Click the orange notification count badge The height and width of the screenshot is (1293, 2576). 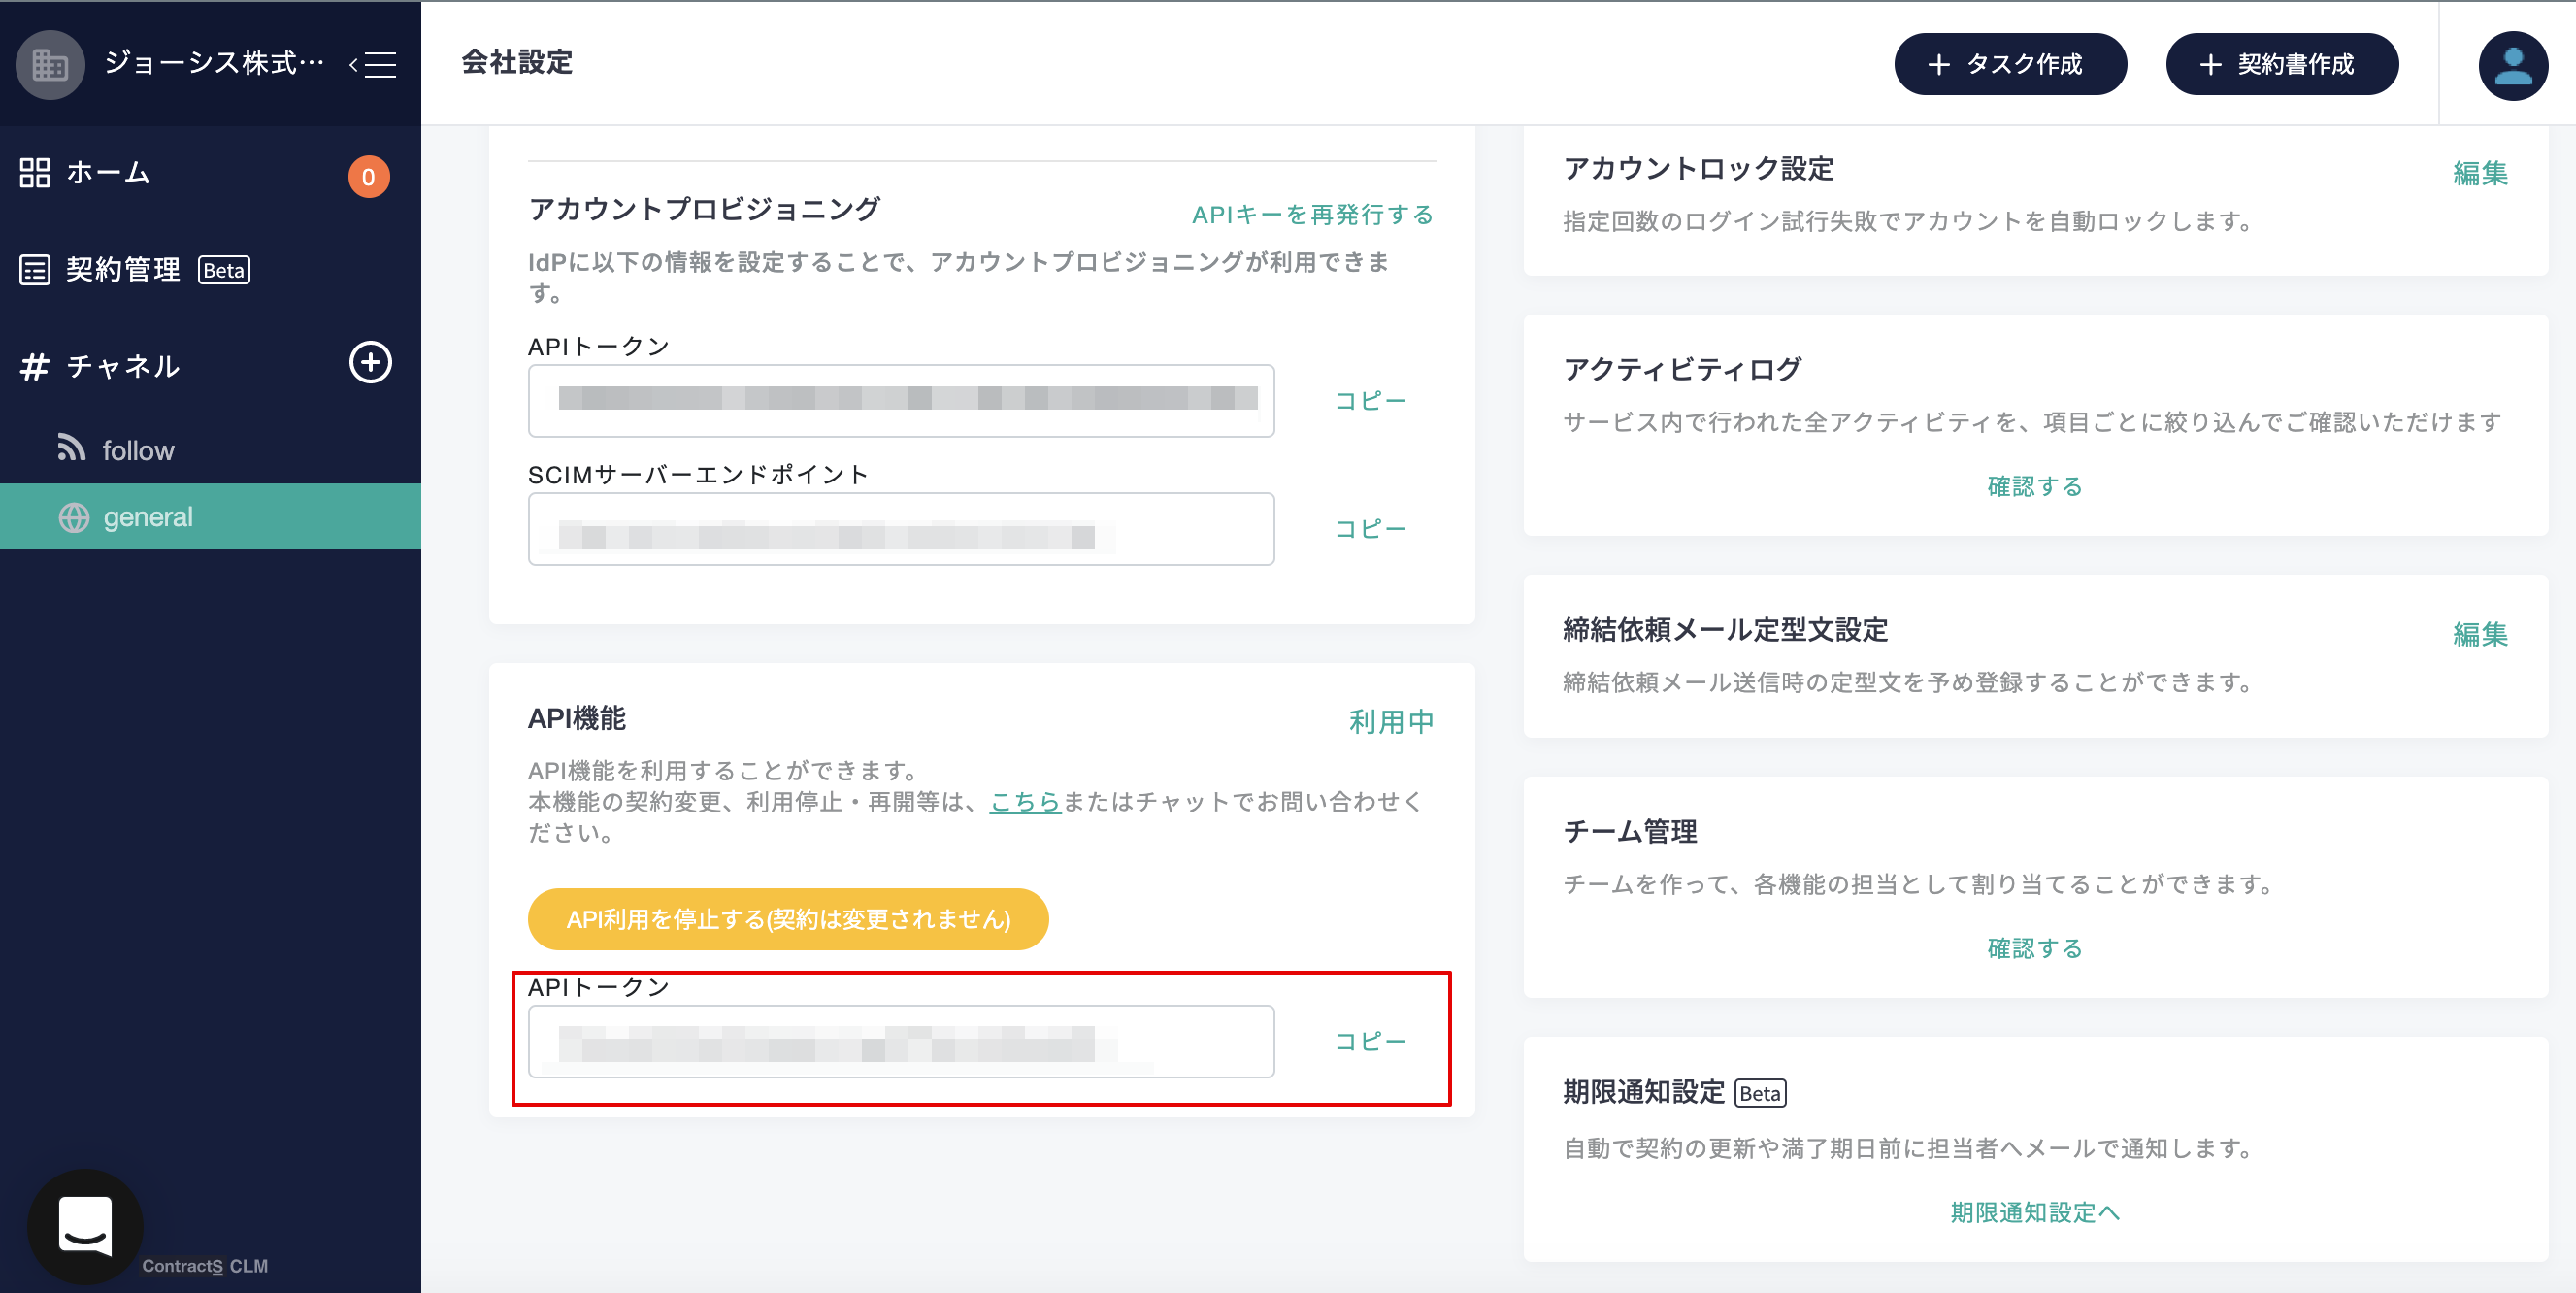[x=368, y=177]
